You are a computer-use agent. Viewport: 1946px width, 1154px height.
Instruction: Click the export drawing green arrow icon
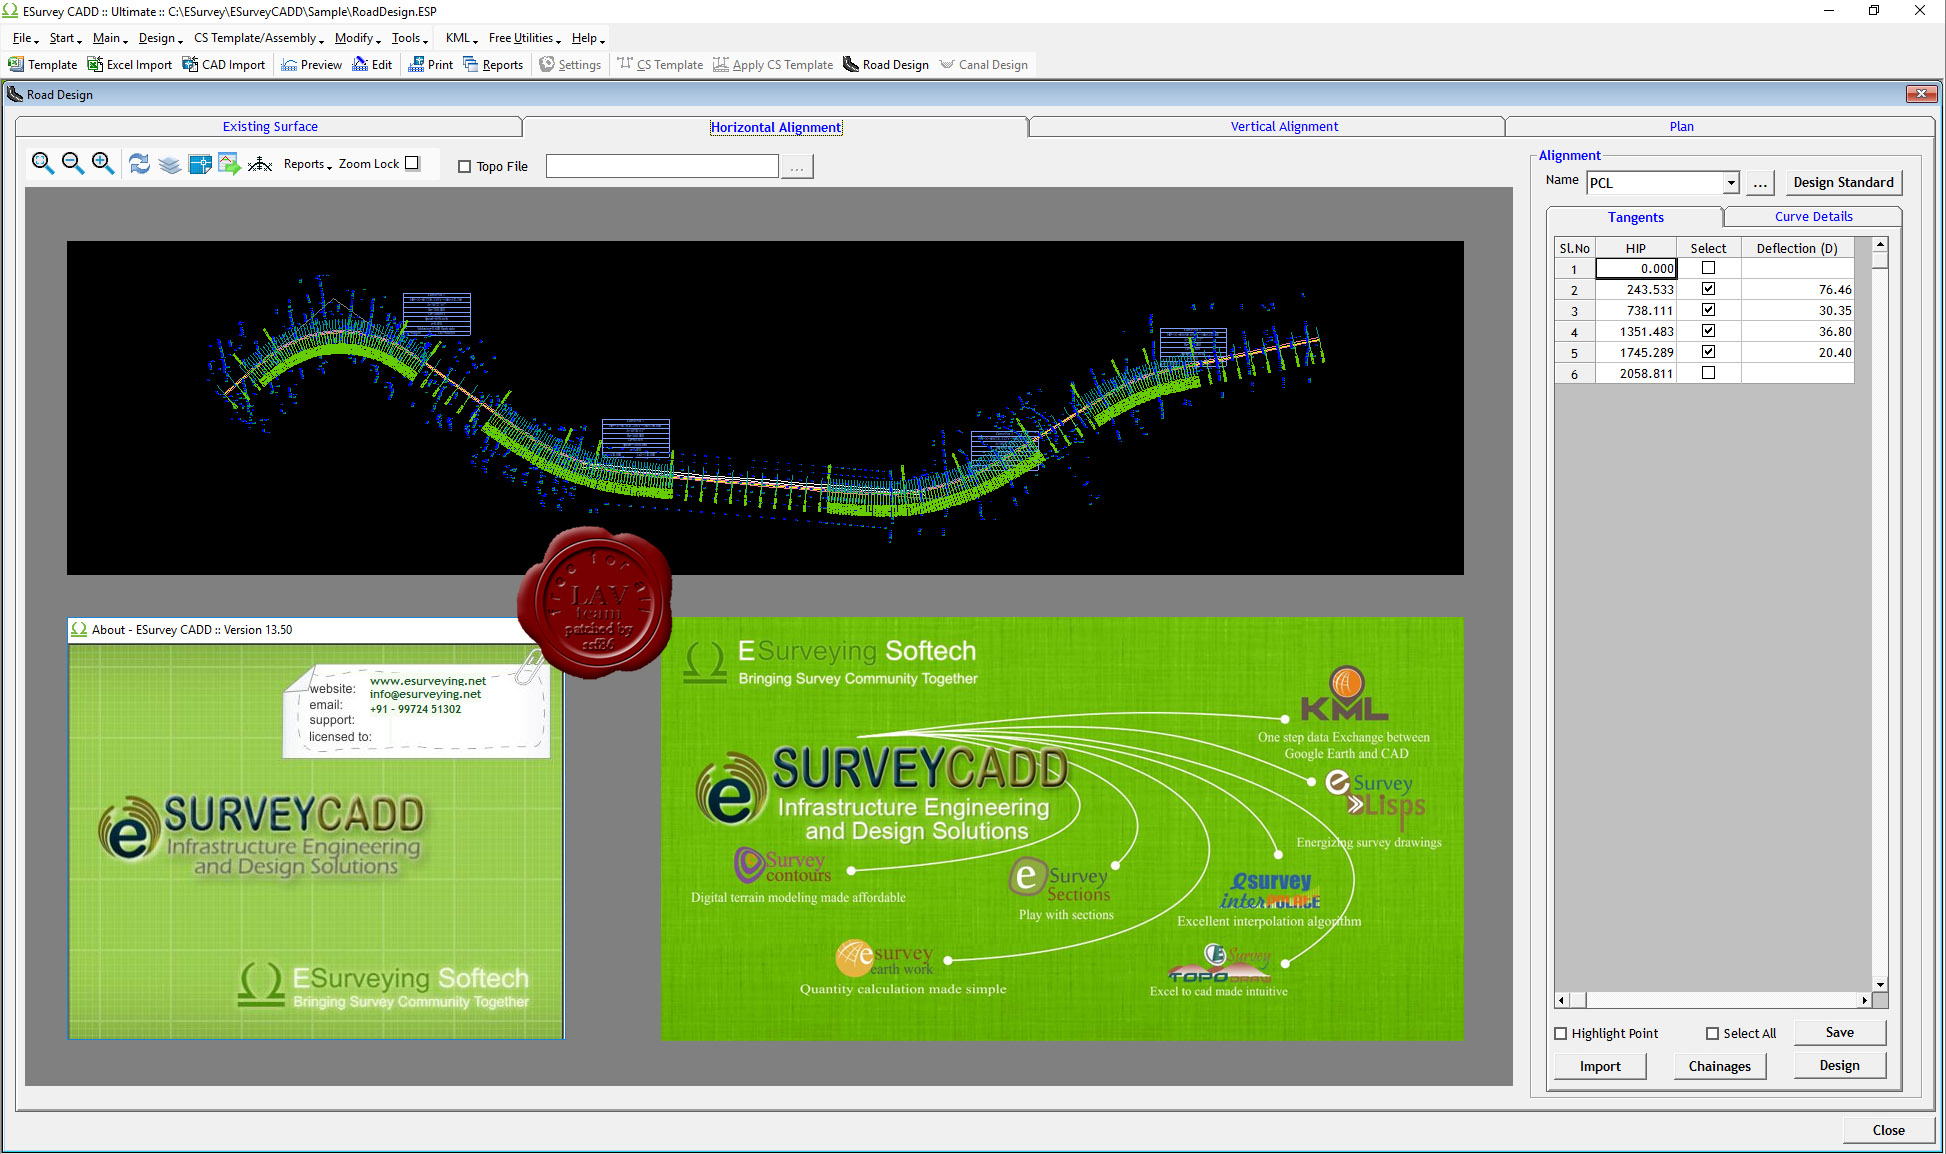click(230, 164)
